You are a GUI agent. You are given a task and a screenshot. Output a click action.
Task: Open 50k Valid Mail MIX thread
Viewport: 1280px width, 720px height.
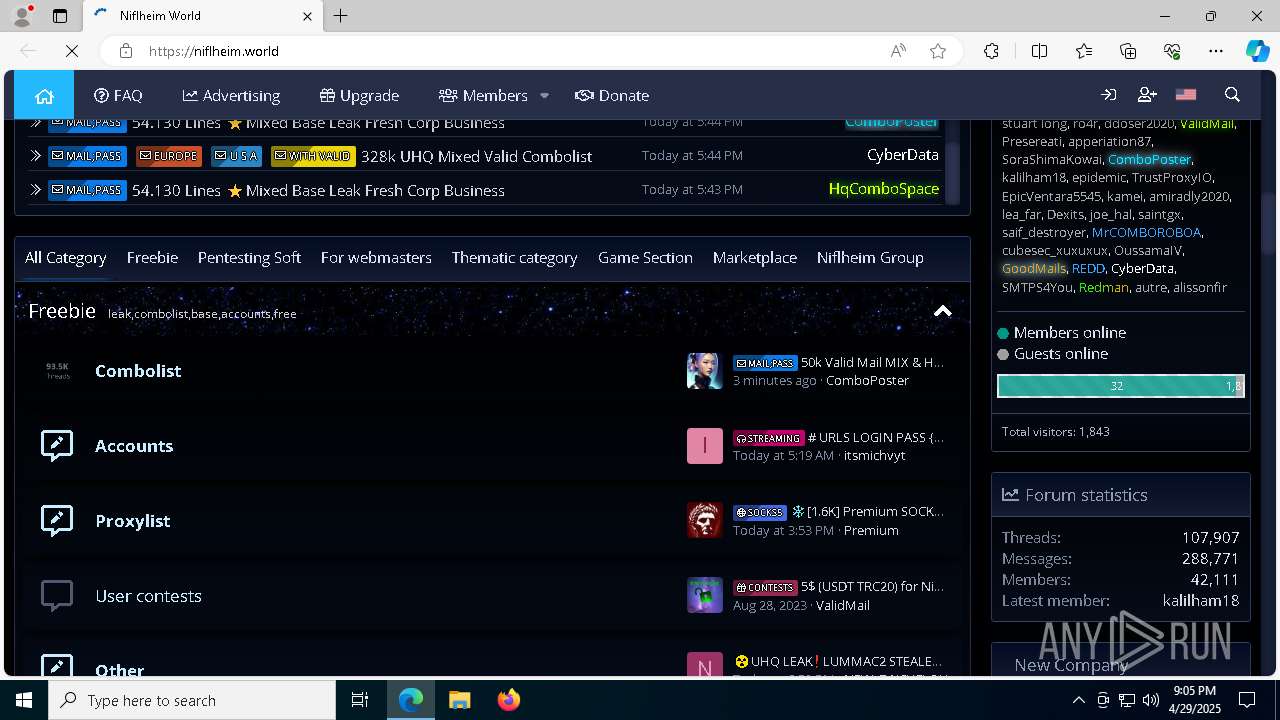[872, 362]
